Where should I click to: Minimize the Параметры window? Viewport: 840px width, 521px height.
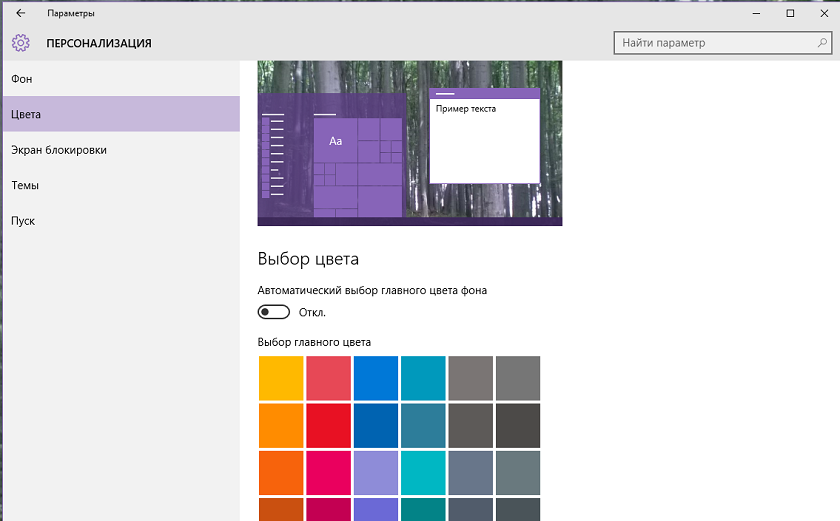756,13
